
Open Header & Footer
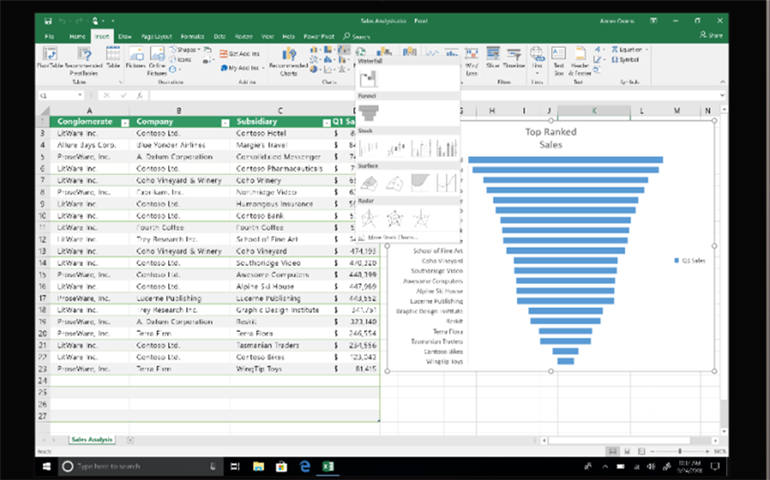[x=579, y=61]
